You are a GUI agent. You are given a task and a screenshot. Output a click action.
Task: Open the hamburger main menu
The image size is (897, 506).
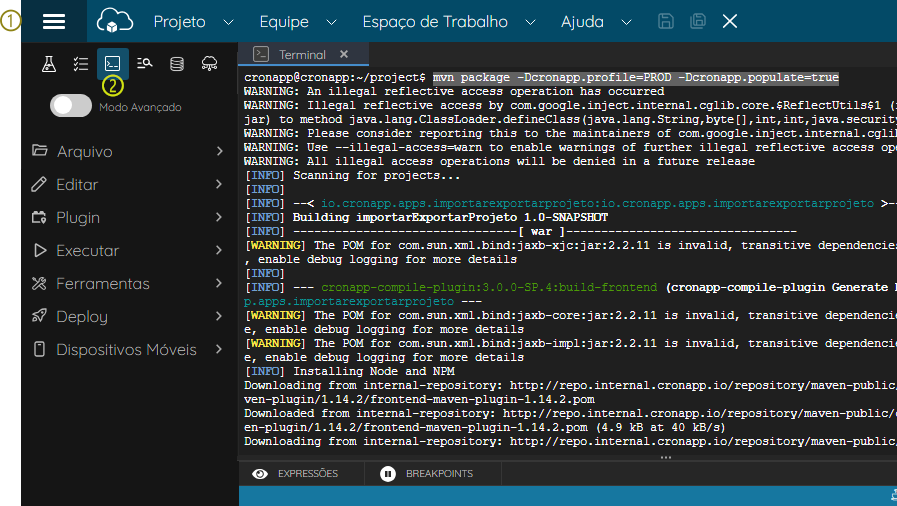54,21
